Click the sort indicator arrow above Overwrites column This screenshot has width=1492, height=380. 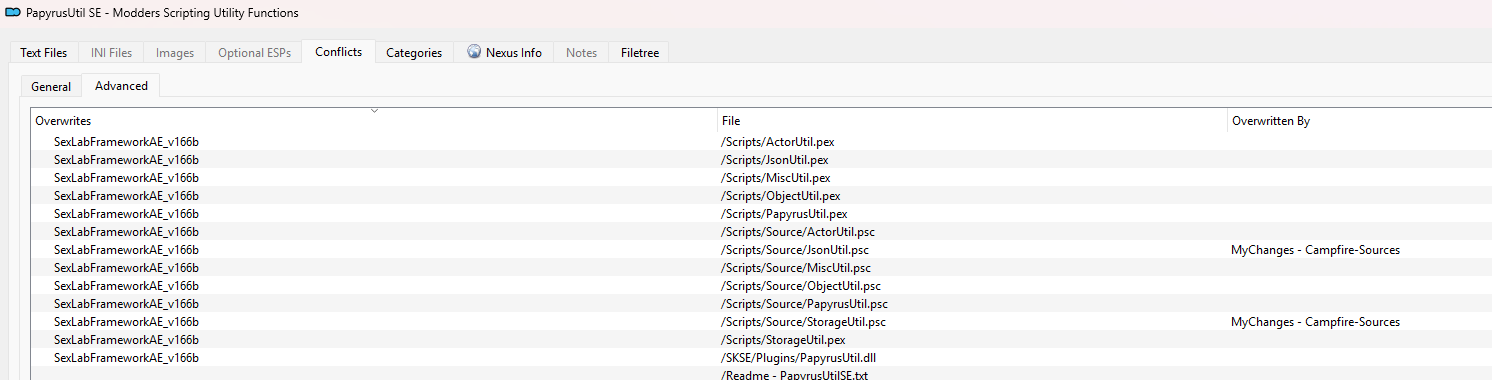click(374, 111)
